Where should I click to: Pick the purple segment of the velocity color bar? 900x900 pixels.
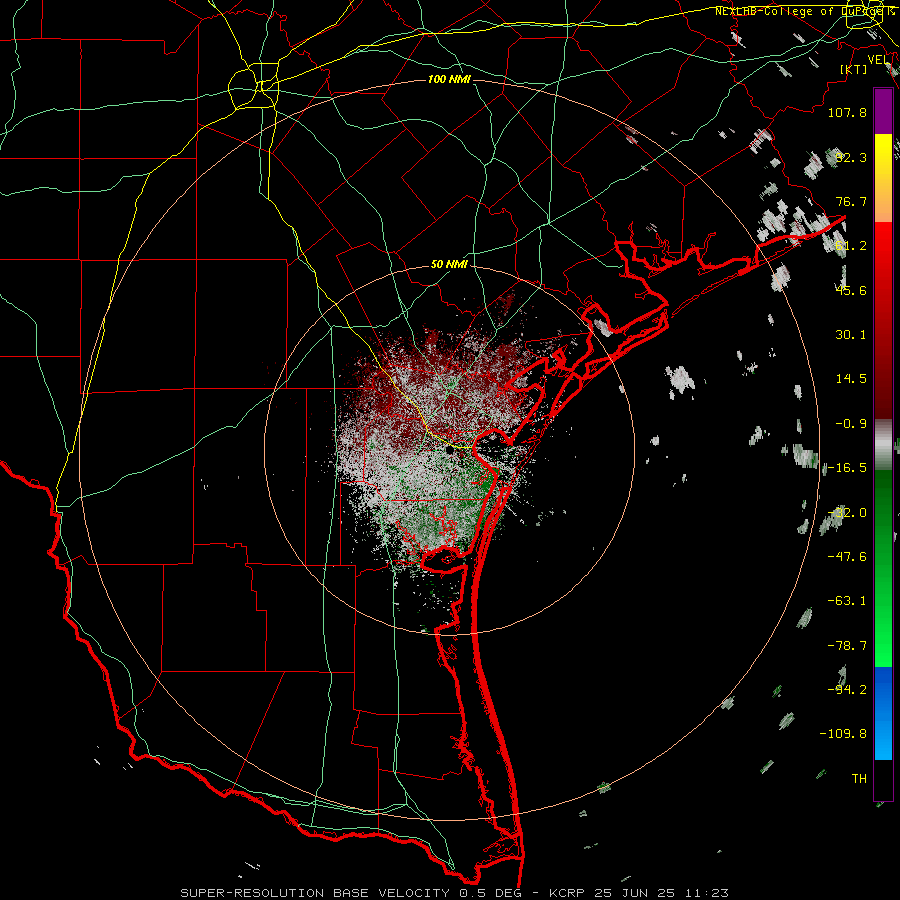point(883,111)
